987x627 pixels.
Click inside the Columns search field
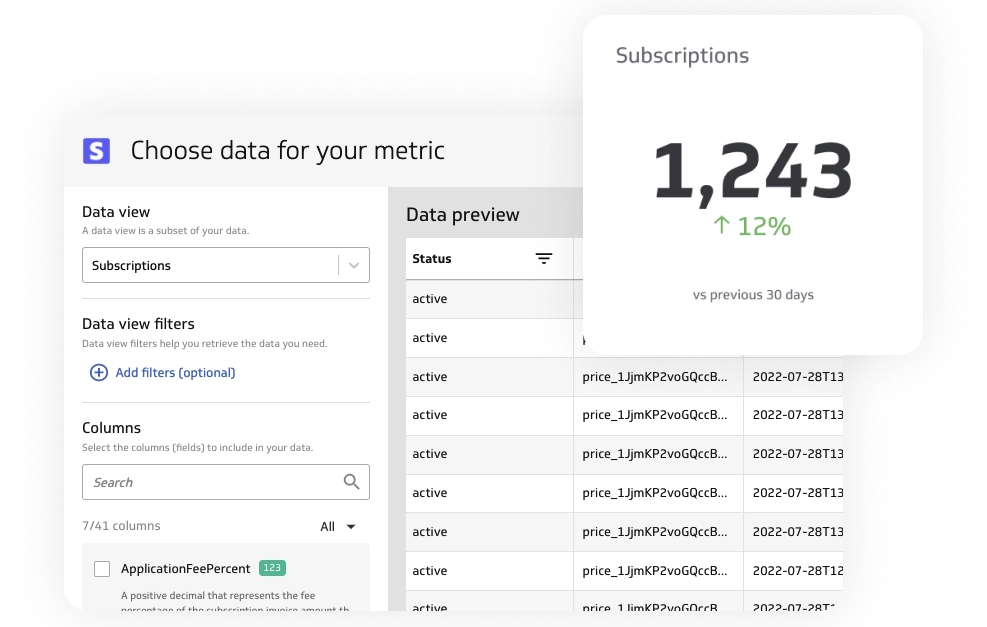tap(200, 481)
